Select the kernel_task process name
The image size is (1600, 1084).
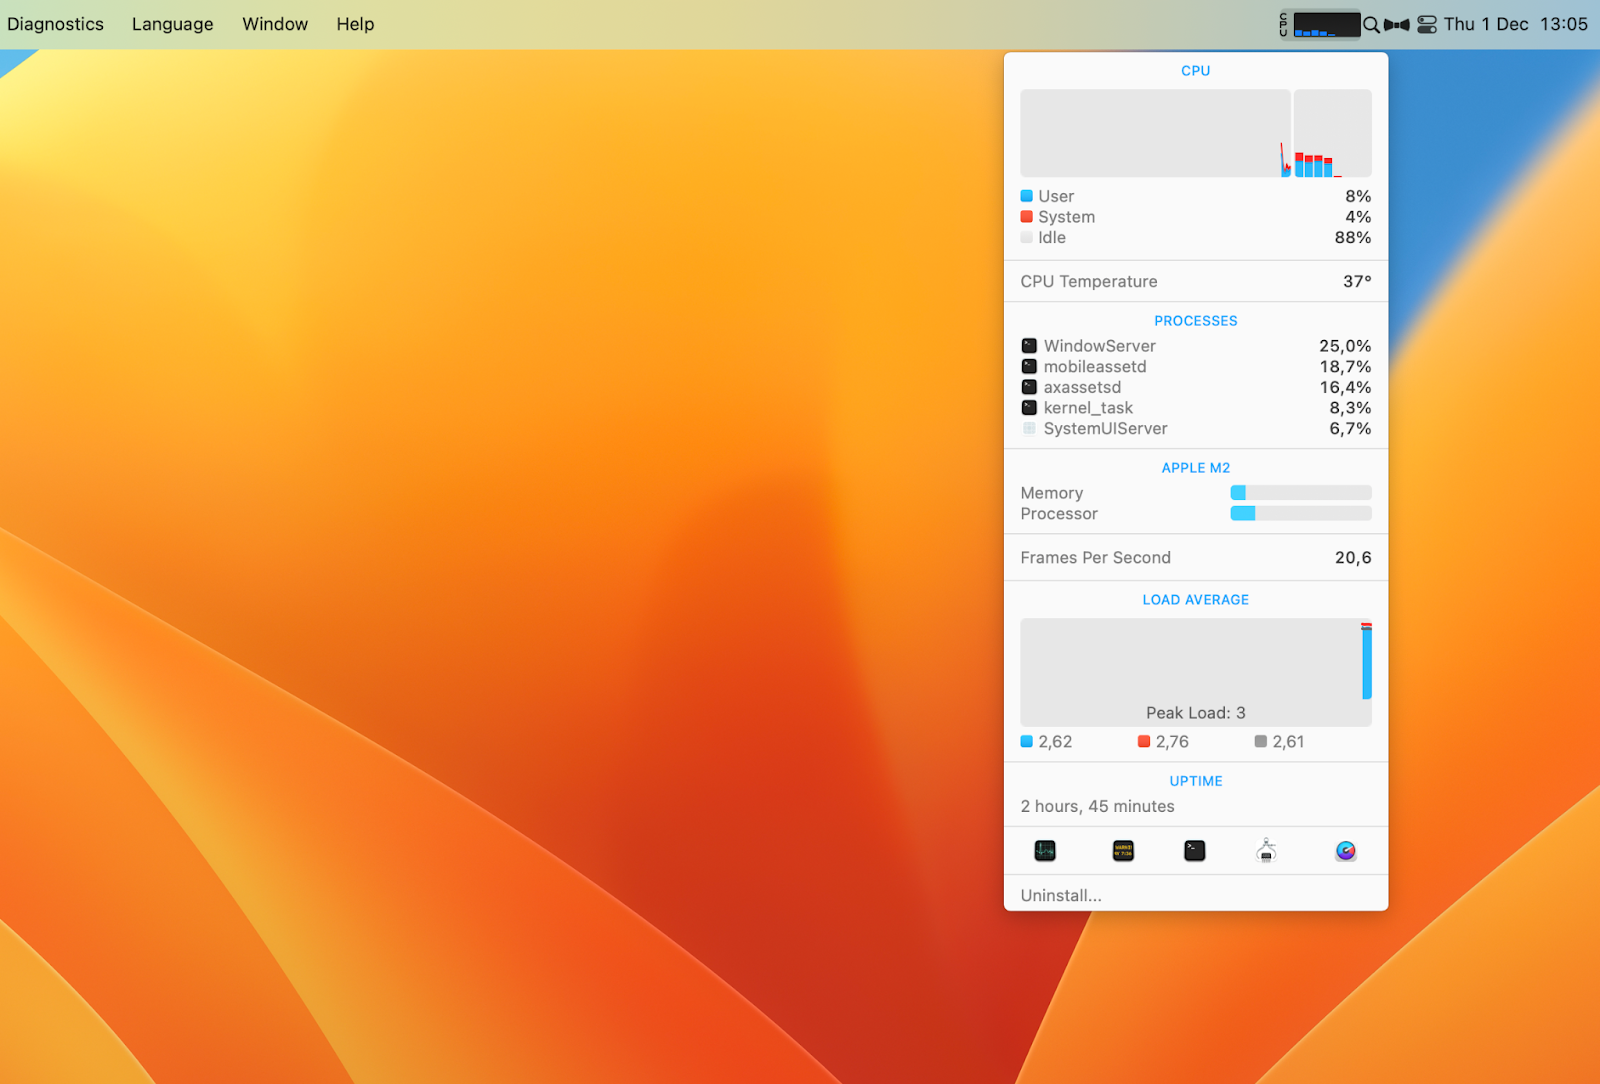pos(1089,408)
